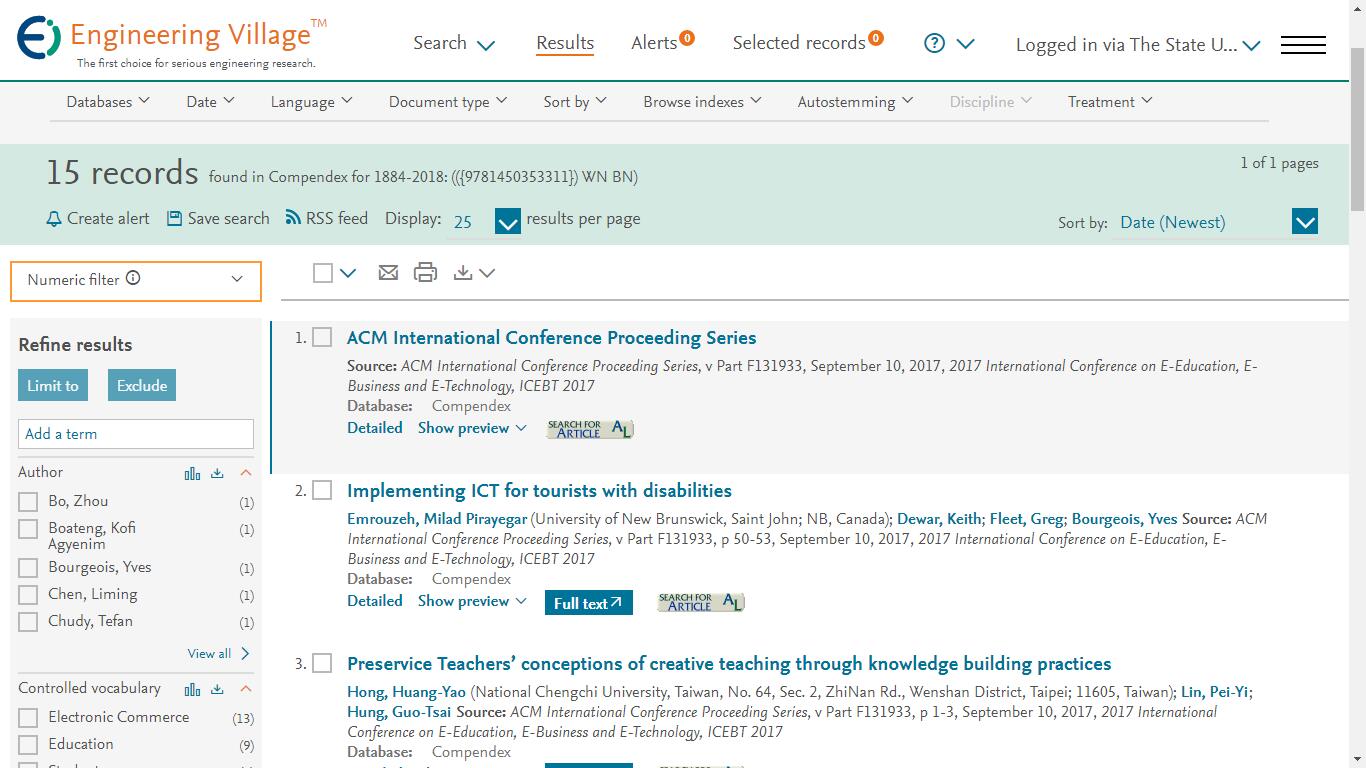Download Controlled vocabulary data icon
This screenshot has height=768, width=1366.
tap(217, 689)
